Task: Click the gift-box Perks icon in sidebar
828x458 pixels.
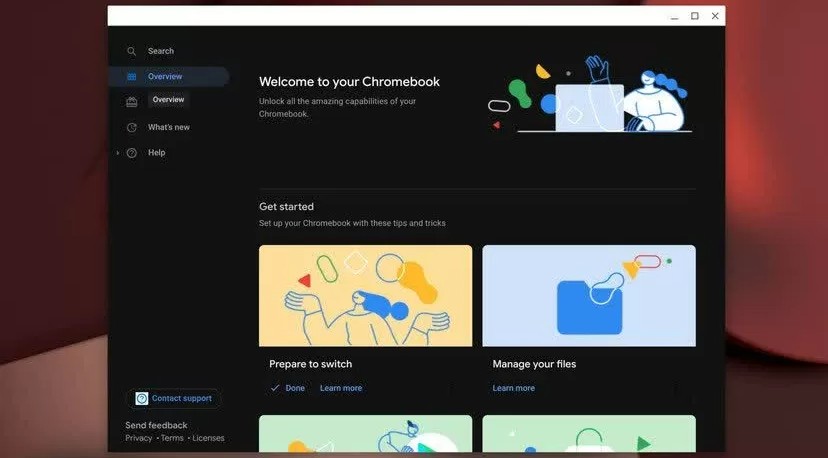Action: click(x=131, y=102)
